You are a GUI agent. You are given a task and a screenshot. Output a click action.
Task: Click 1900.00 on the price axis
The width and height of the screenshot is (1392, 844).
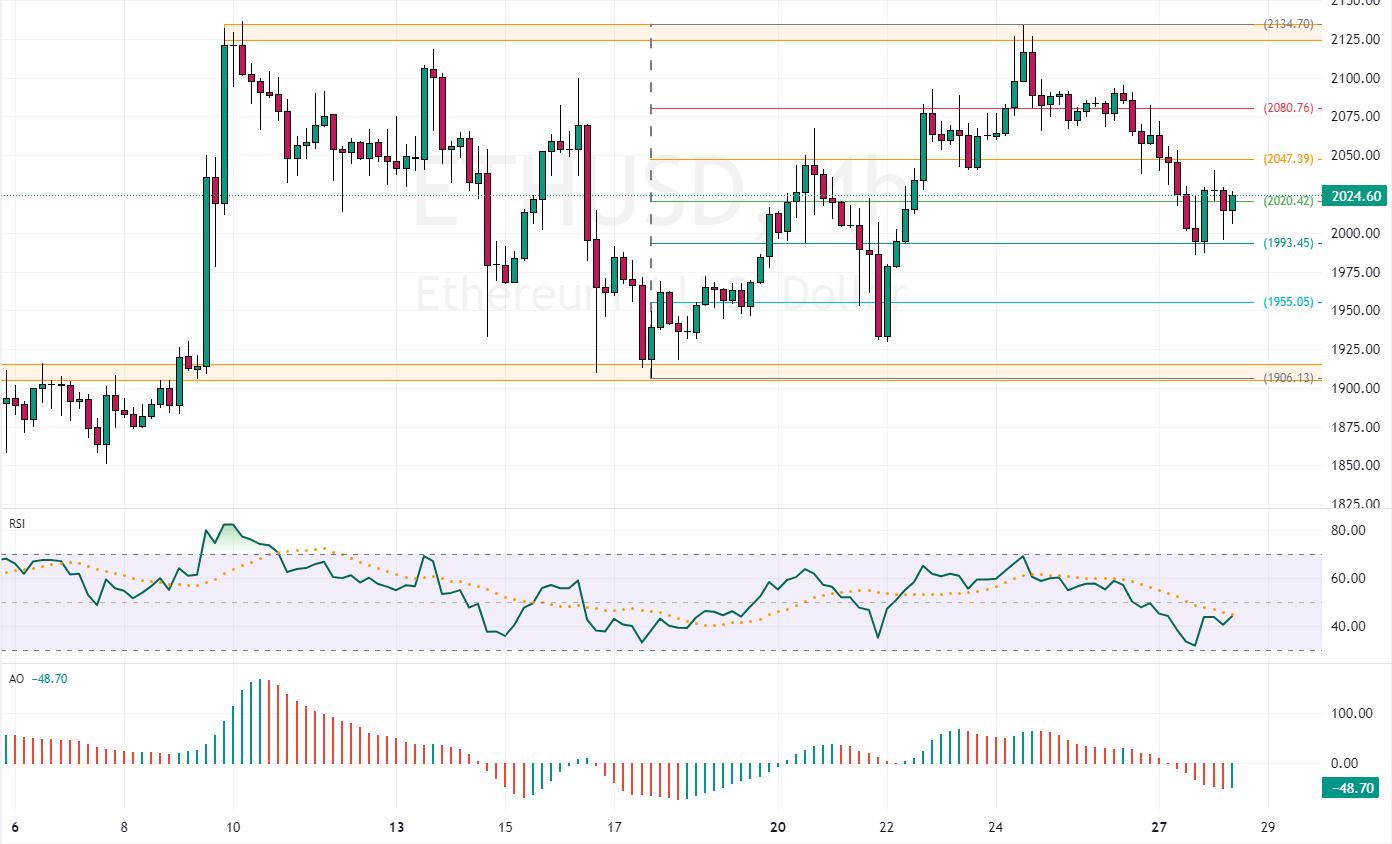click(x=1355, y=388)
